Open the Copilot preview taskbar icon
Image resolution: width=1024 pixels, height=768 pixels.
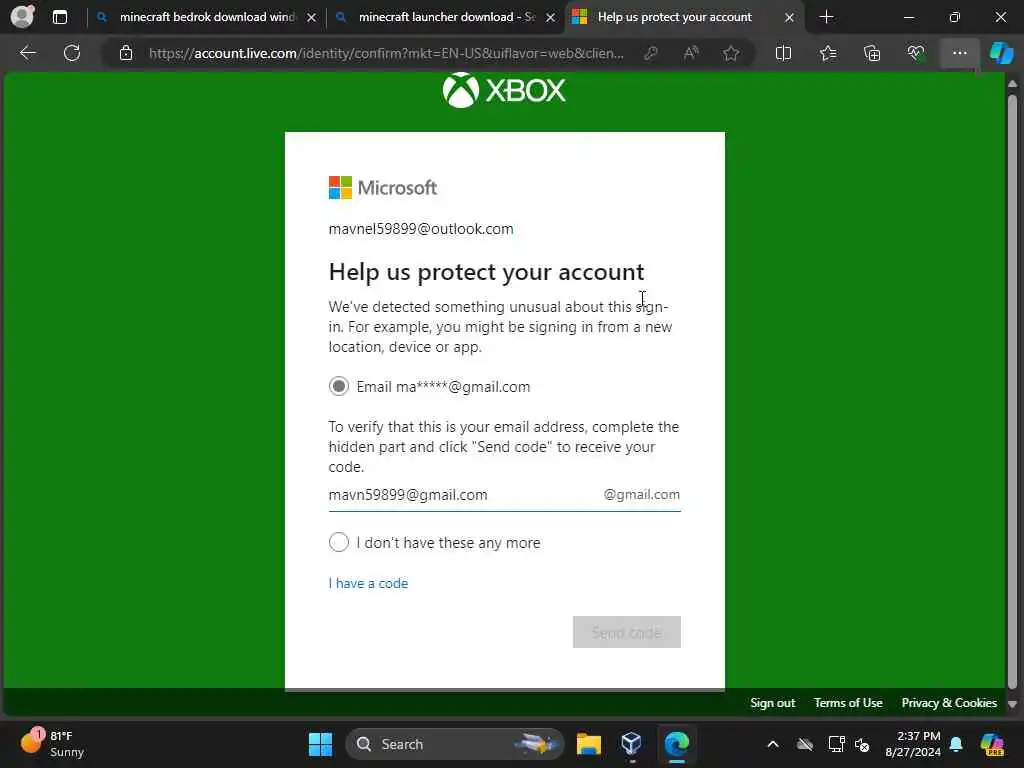point(992,744)
